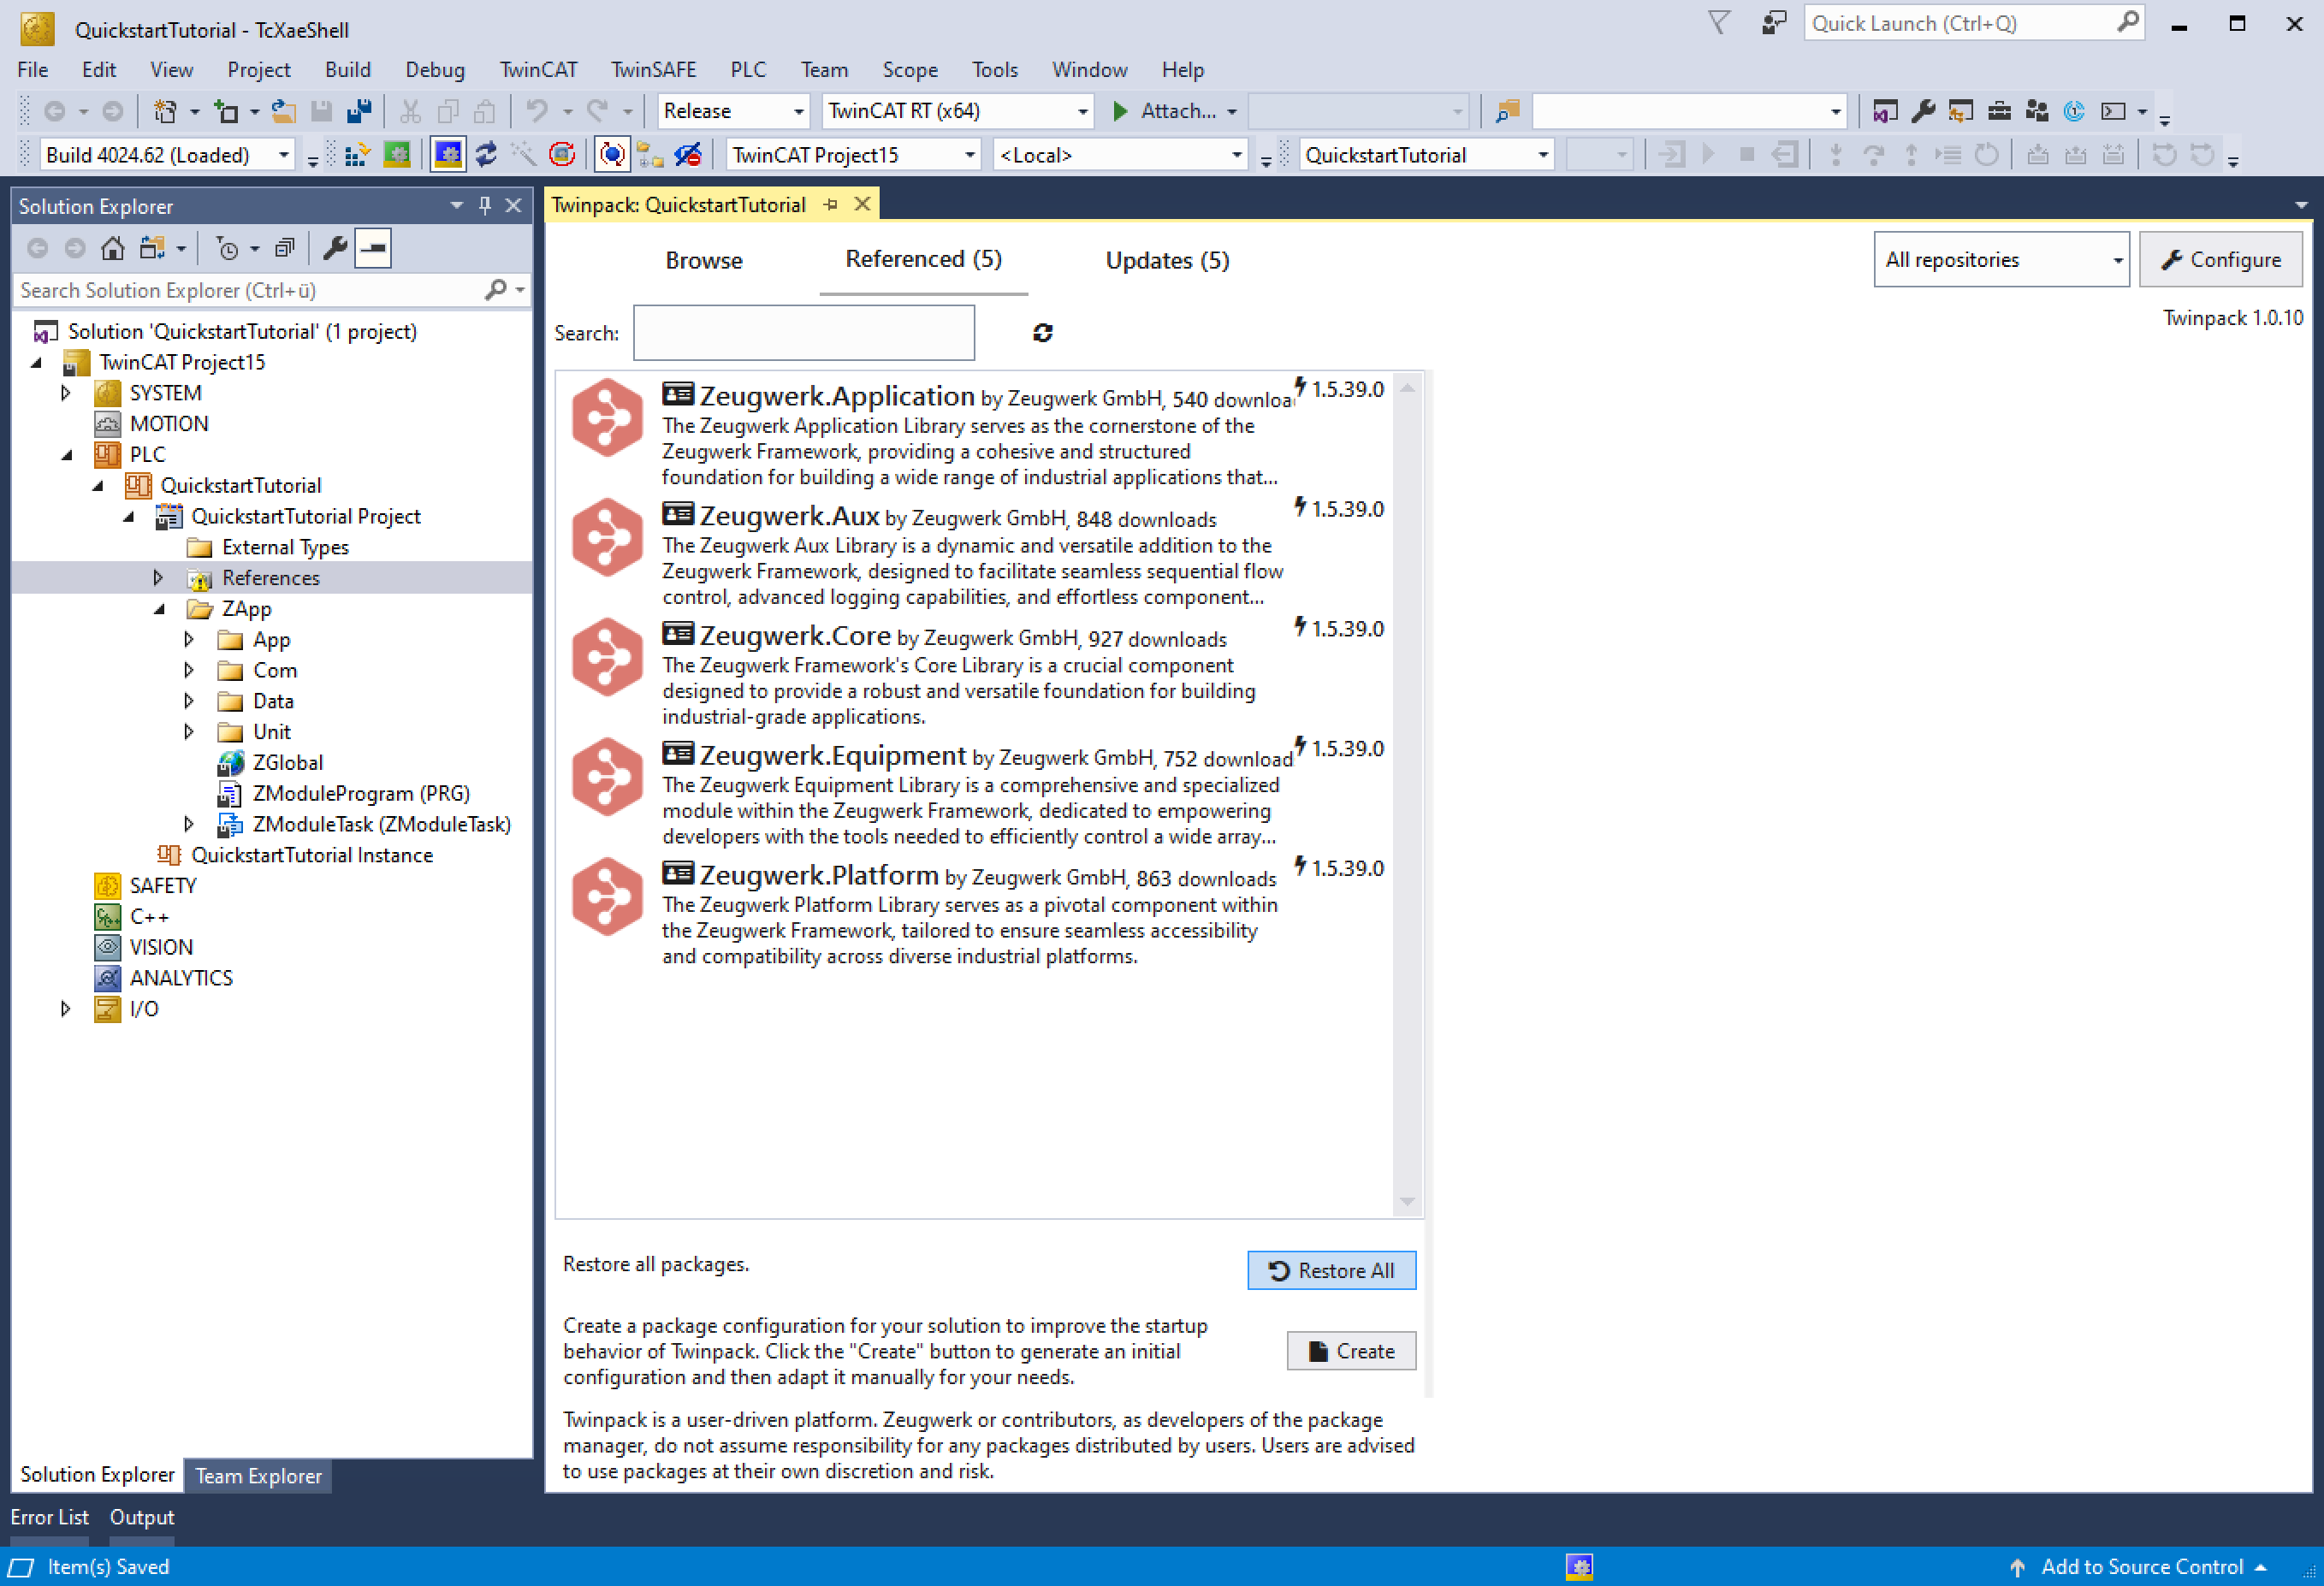Collapse the ZApp folder node
The width and height of the screenshot is (2324, 1586).
click(x=159, y=609)
